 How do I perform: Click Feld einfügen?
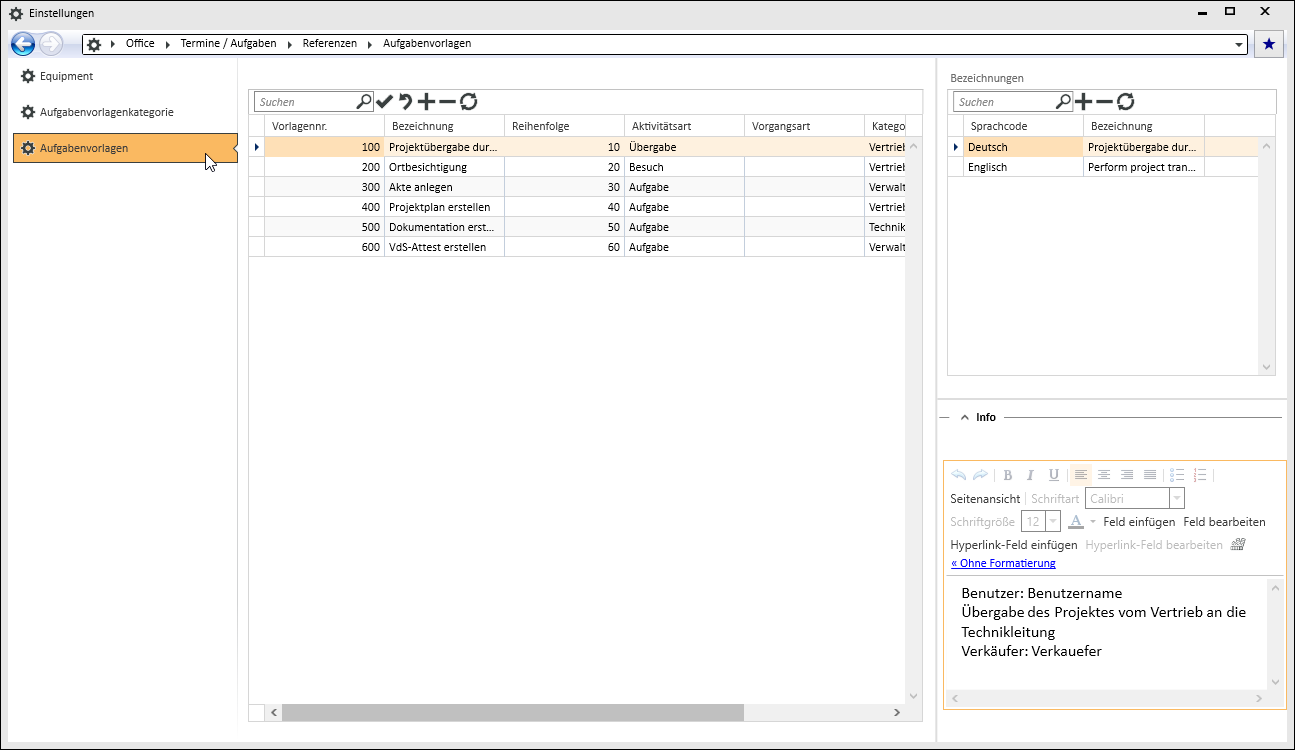[1139, 522]
